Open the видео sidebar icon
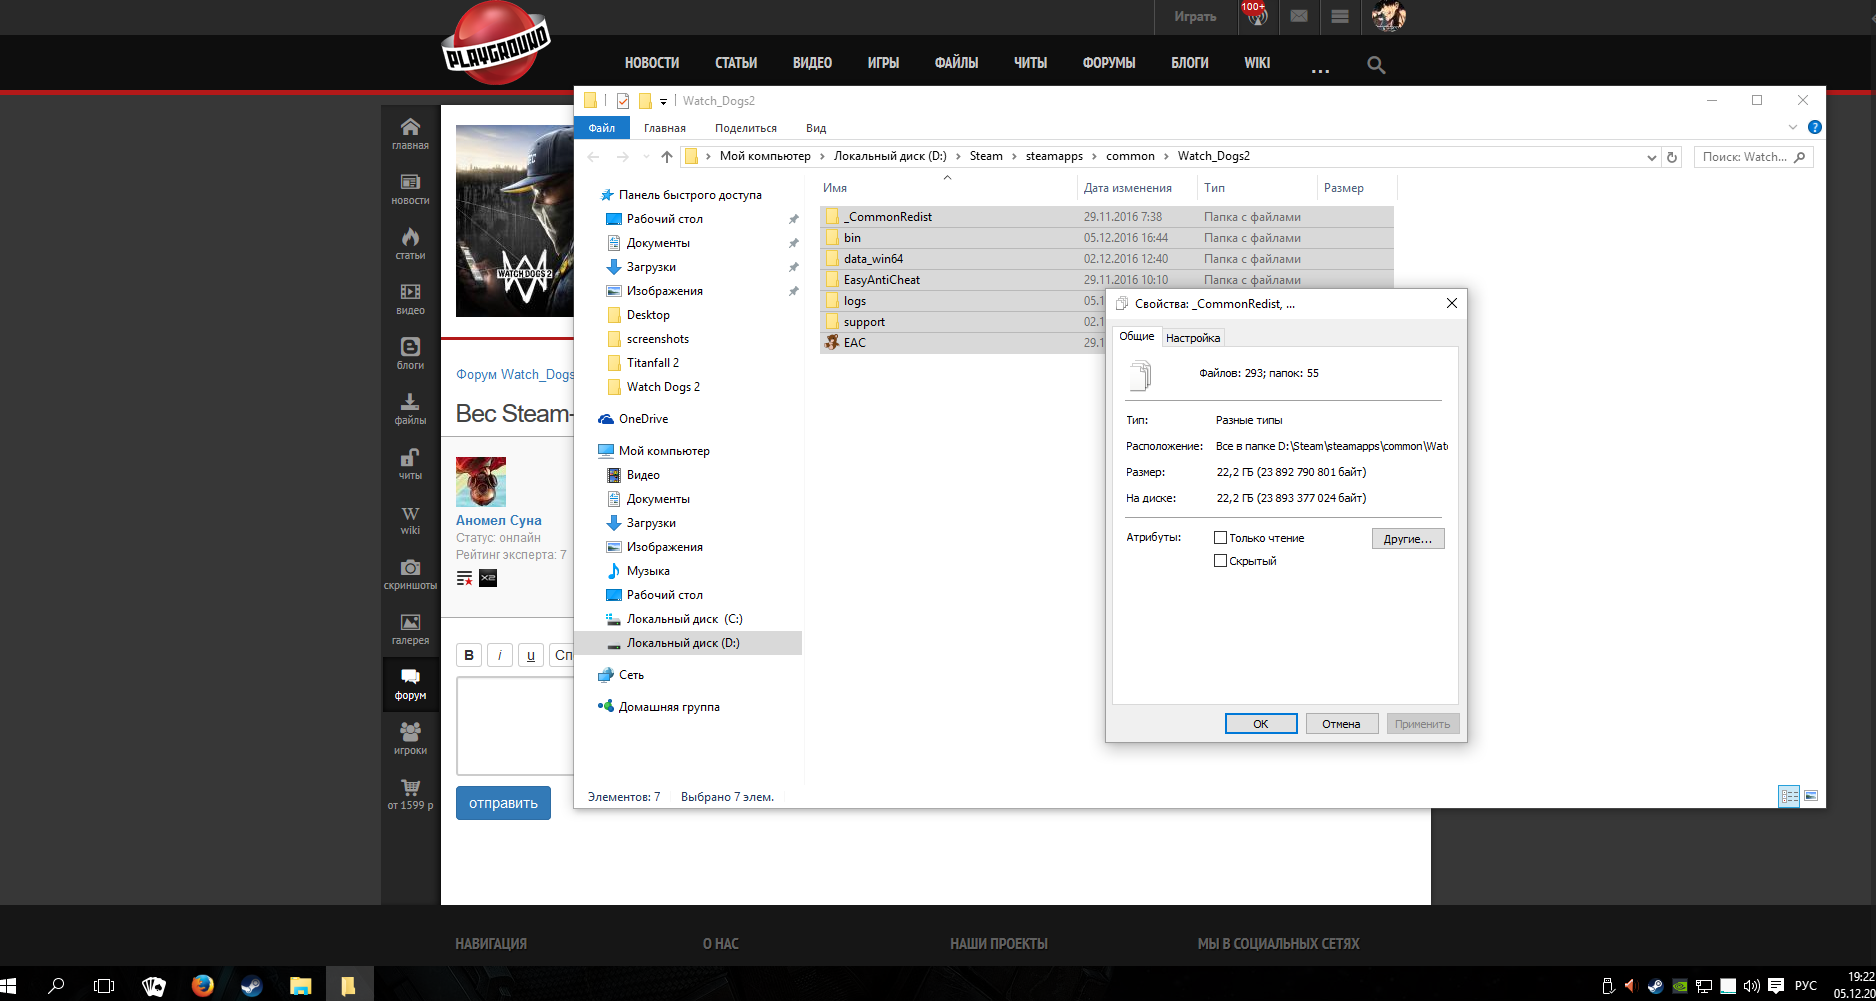 [410, 299]
